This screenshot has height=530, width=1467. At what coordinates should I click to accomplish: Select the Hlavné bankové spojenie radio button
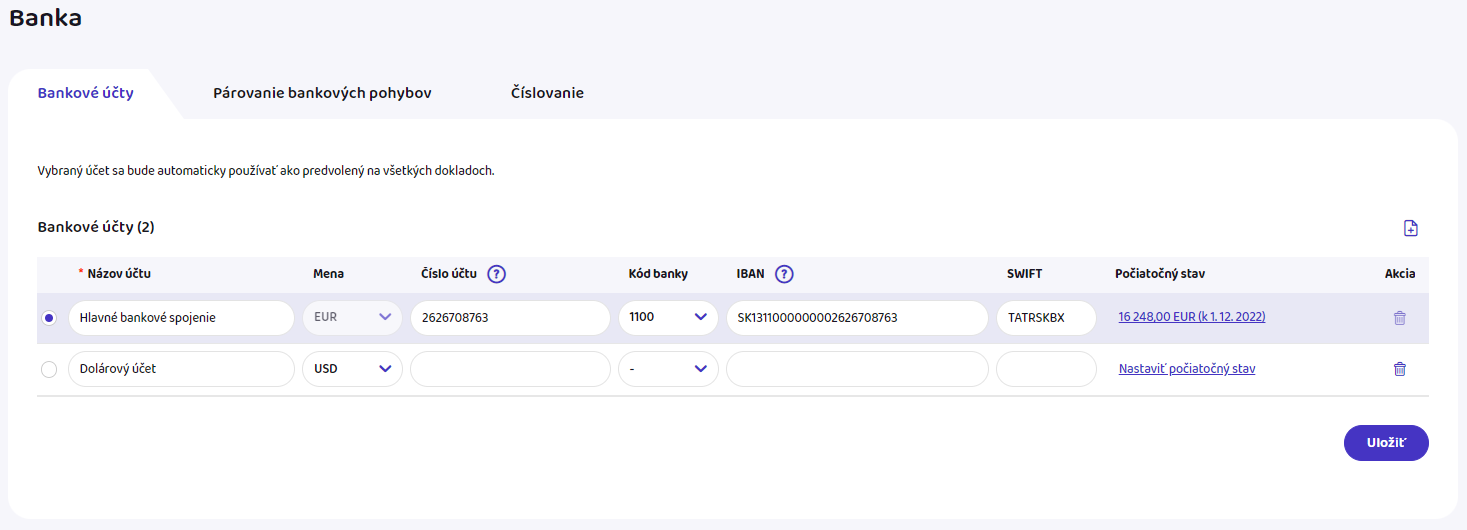tap(50, 318)
